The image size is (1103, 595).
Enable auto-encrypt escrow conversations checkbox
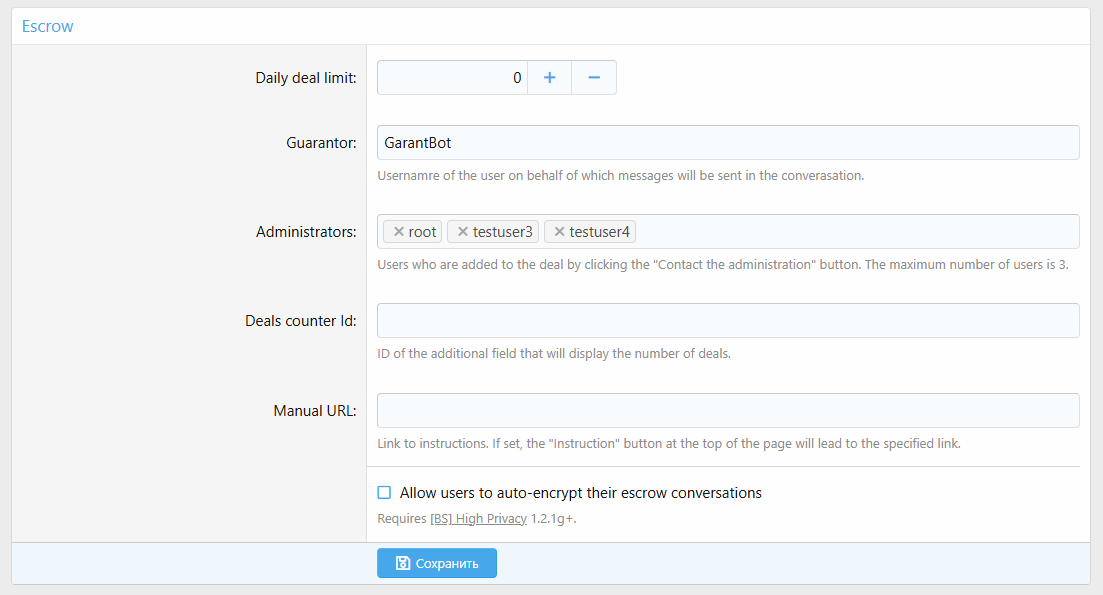(x=384, y=492)
